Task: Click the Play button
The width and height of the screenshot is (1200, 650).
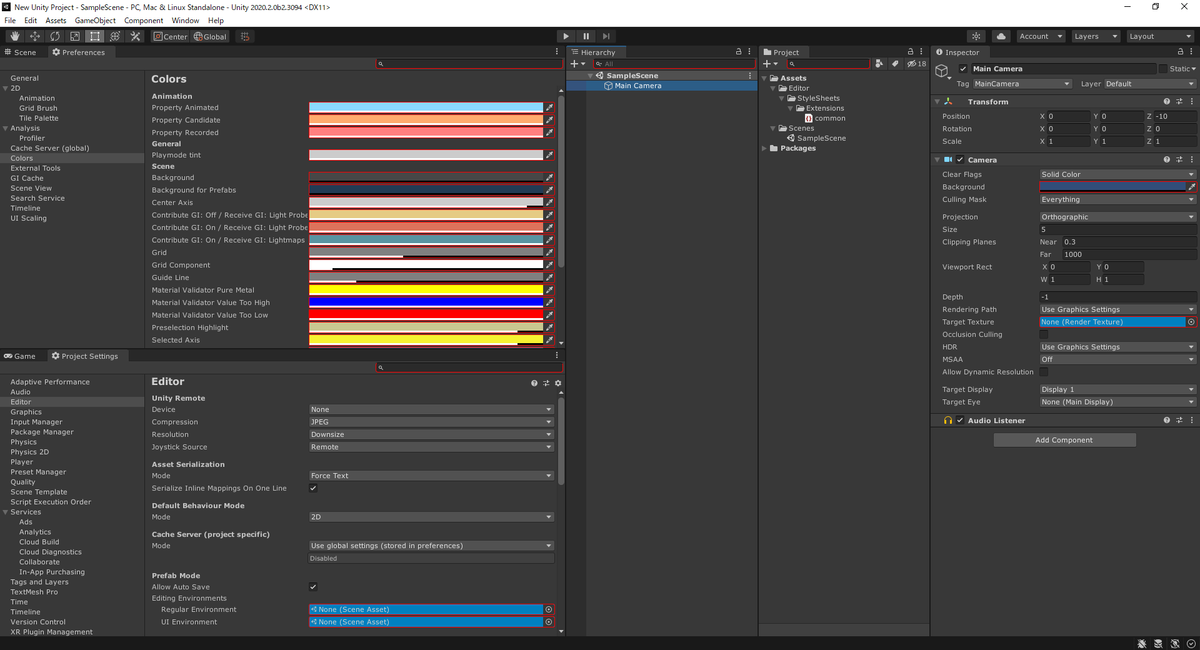Action: pyautogui.click(x=567, y=36)
